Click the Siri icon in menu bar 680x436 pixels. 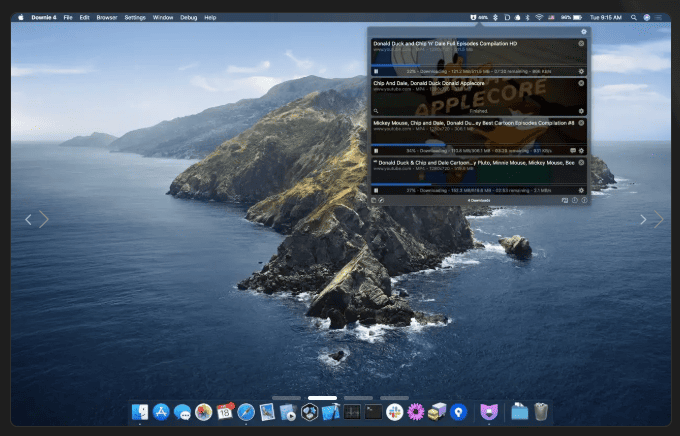(x=647, y=17)
